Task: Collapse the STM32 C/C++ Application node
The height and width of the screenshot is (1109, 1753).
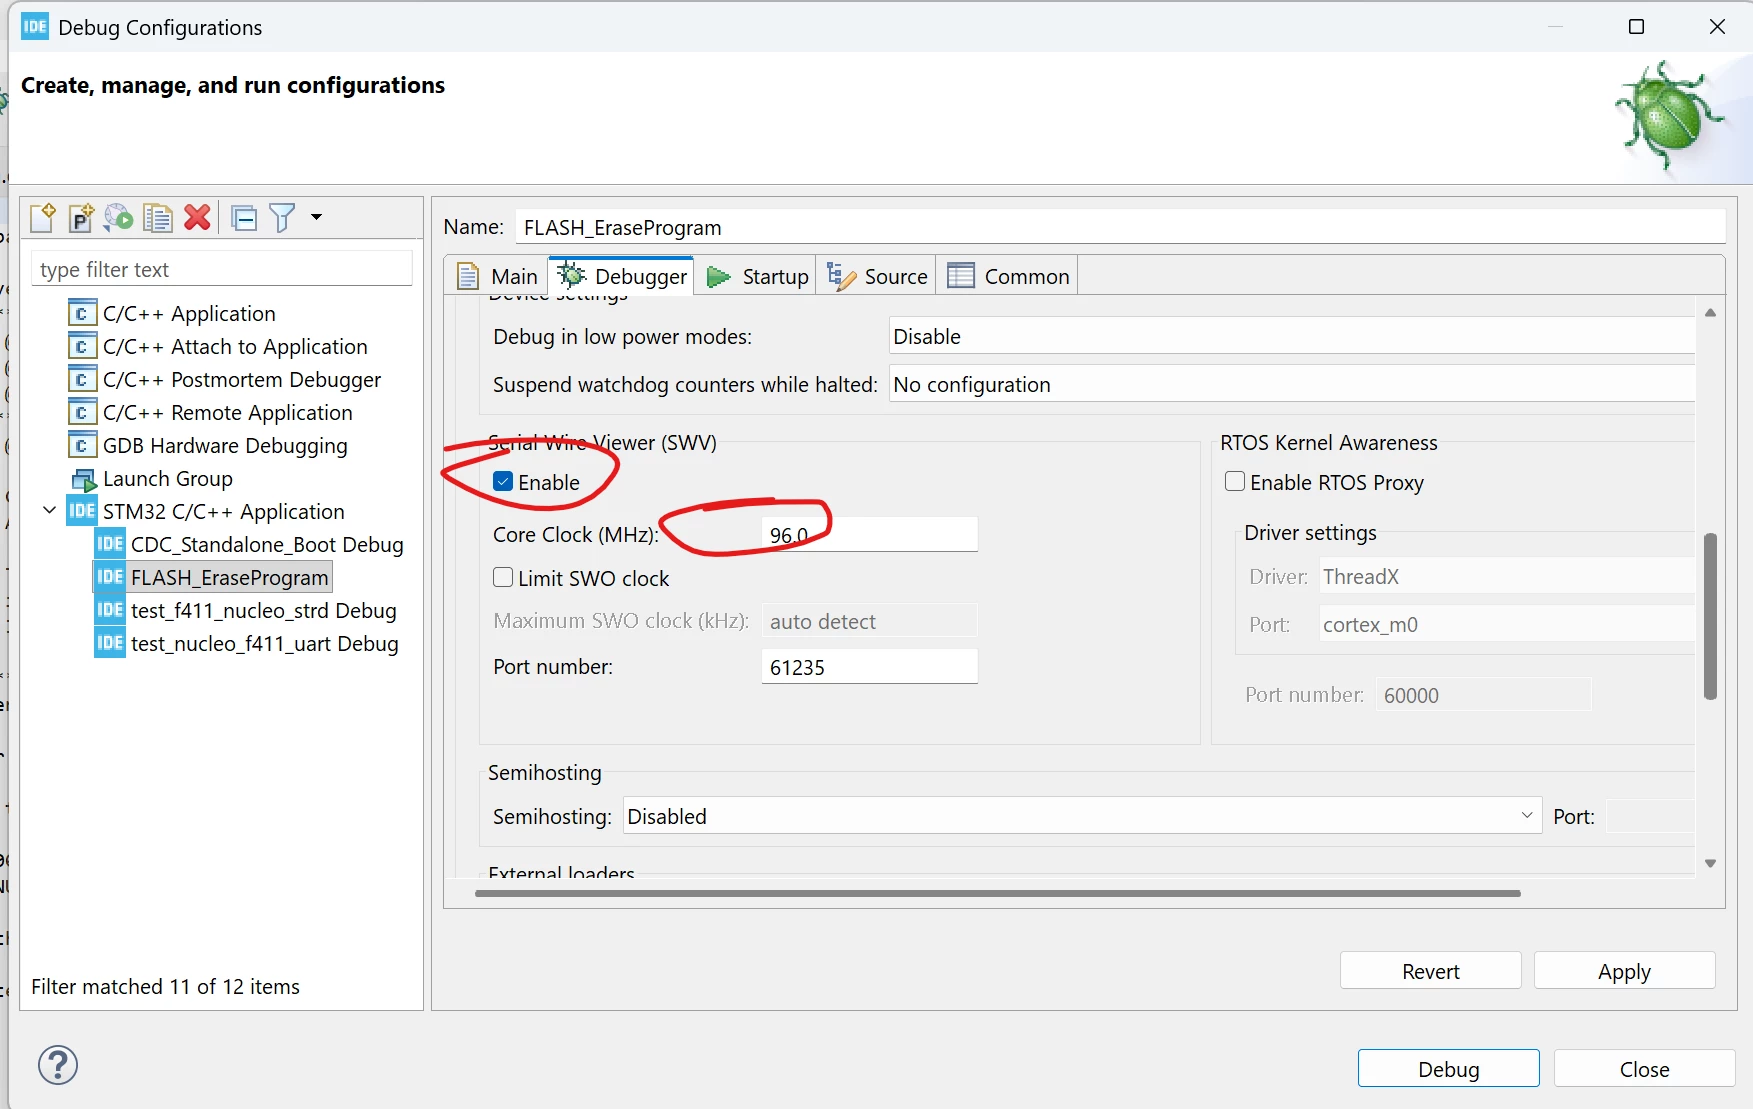Action: click(49, 511)
